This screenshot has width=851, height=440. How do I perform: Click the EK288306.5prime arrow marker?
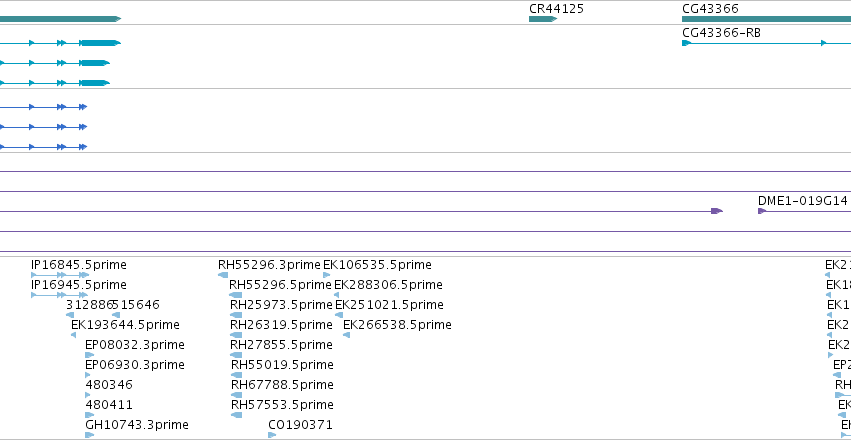[x=336, y=295]
